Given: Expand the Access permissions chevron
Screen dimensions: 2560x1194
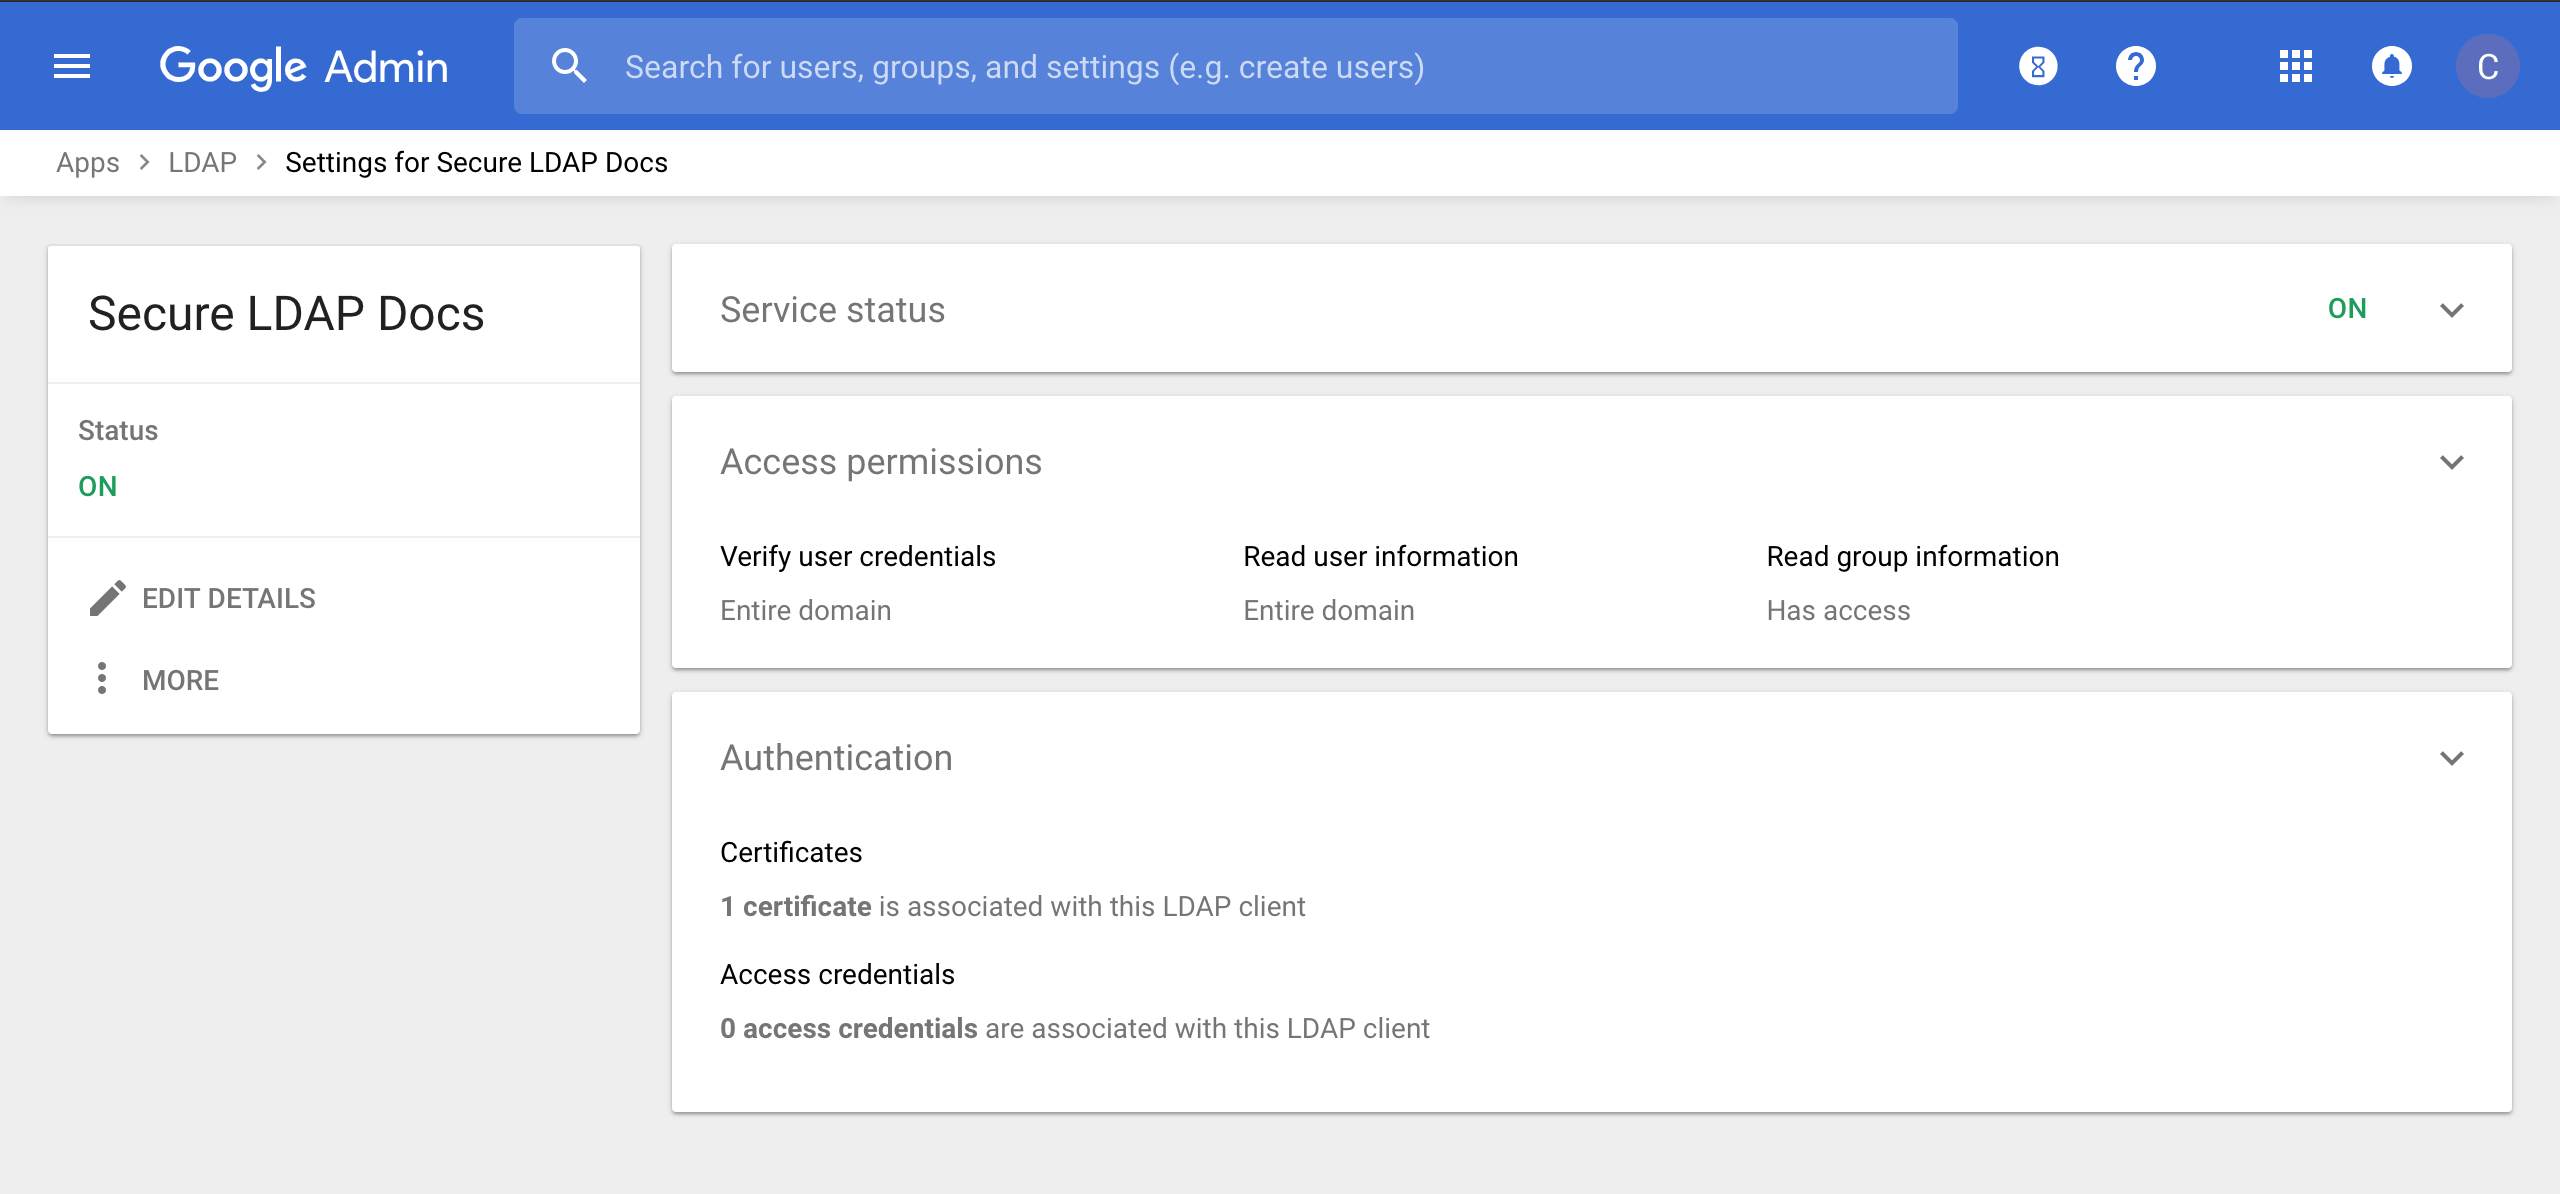Looking at the screenshot, I should [x=2451, y=462].
